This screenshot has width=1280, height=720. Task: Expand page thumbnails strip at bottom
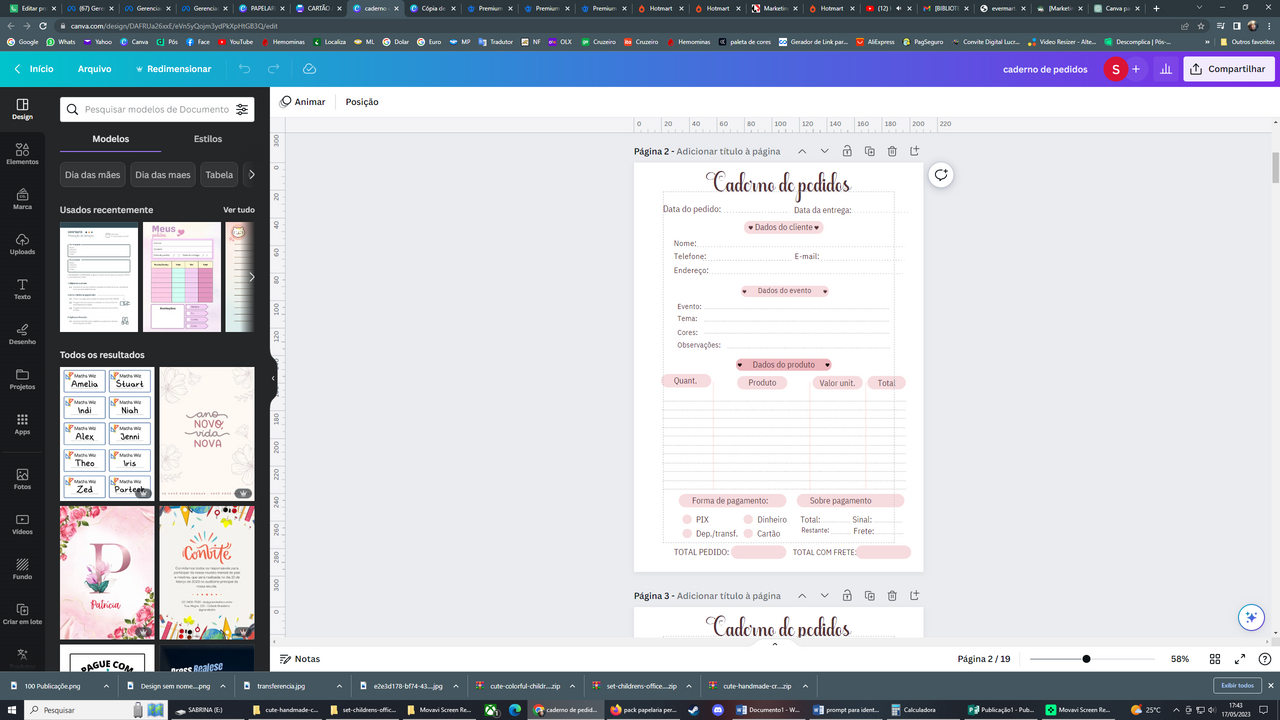tap(775, 644)
